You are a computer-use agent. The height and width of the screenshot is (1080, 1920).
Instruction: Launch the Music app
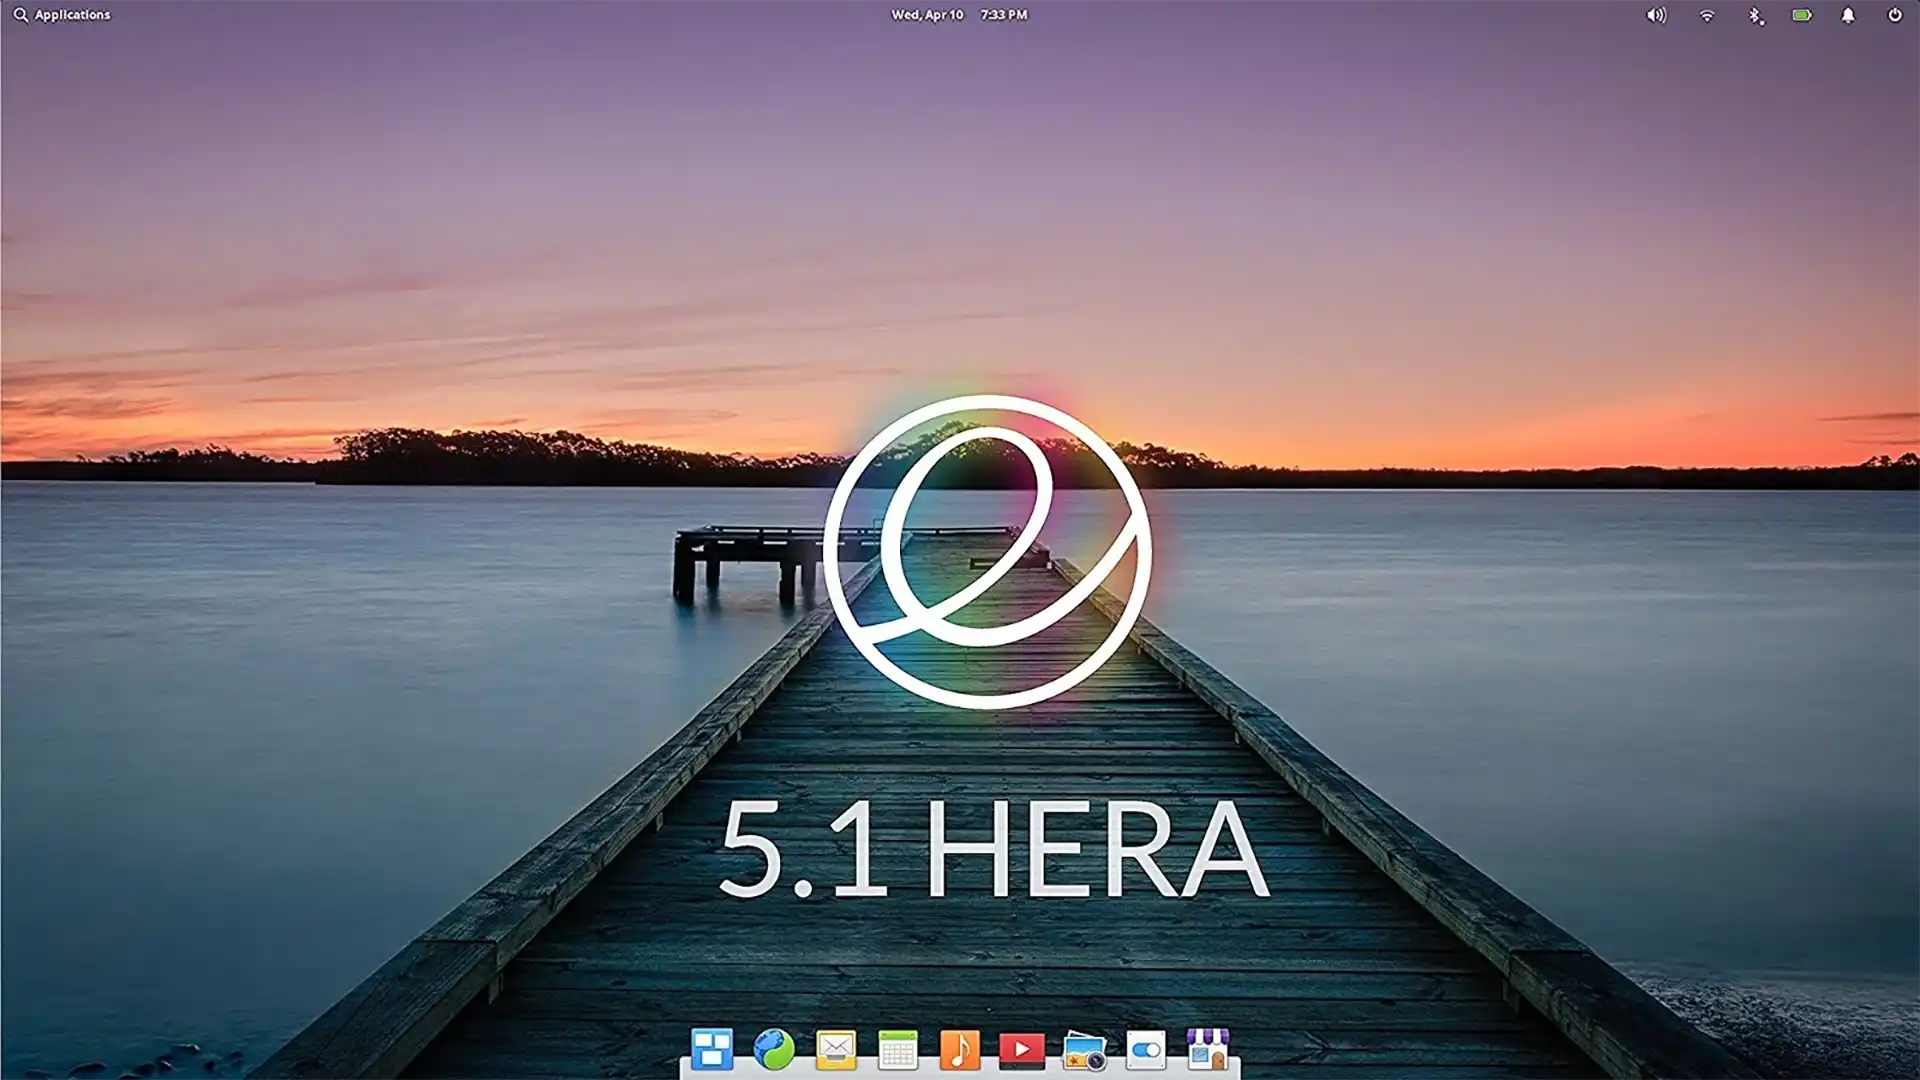(960, 1048)
